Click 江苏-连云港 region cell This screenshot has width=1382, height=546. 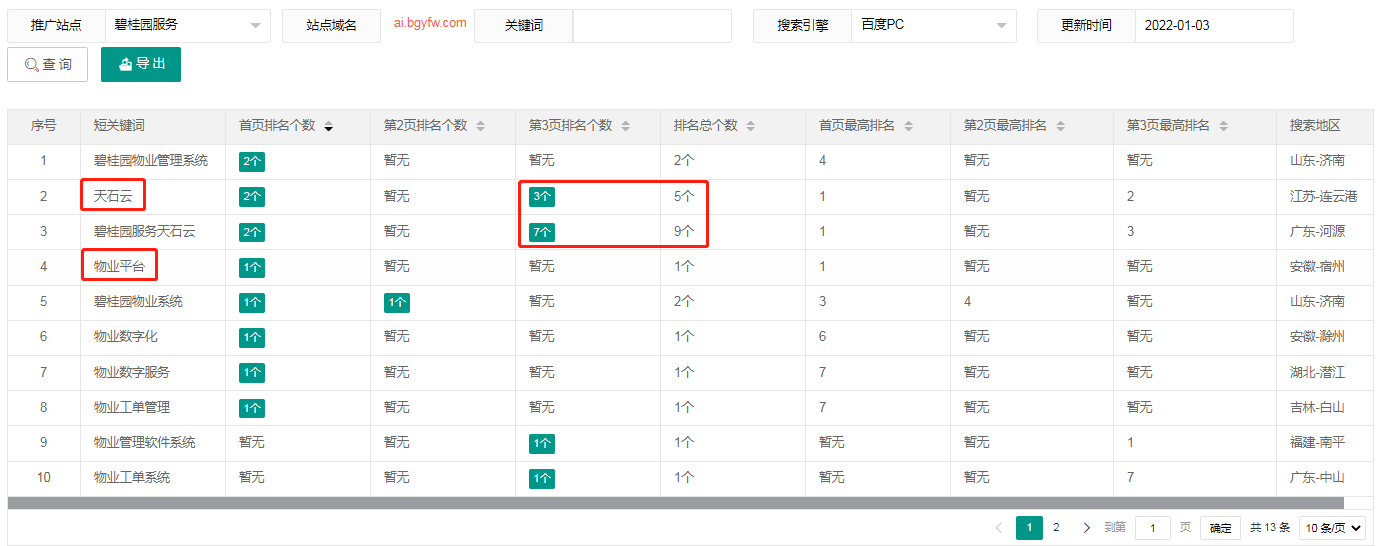click(1324, 196)
